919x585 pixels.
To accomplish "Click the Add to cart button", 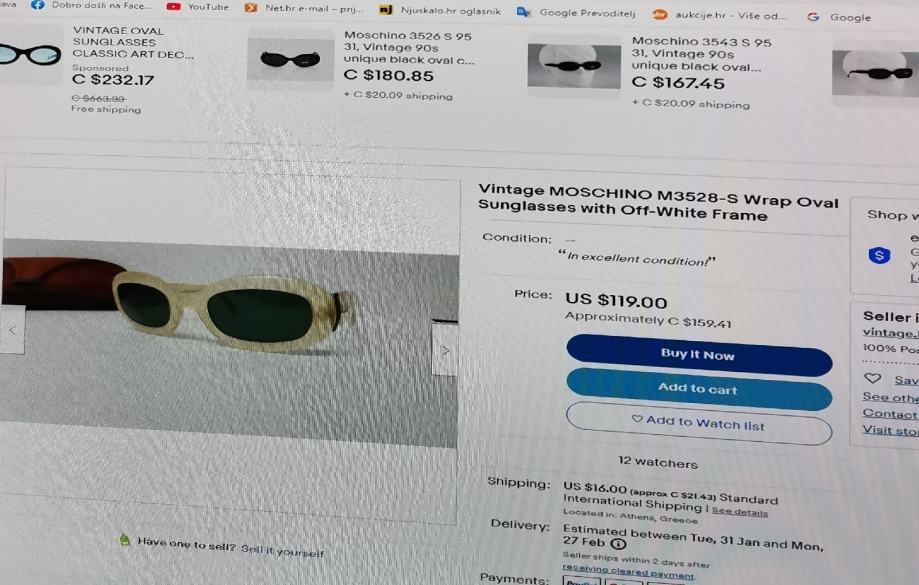I will click(x=699, y=389).
